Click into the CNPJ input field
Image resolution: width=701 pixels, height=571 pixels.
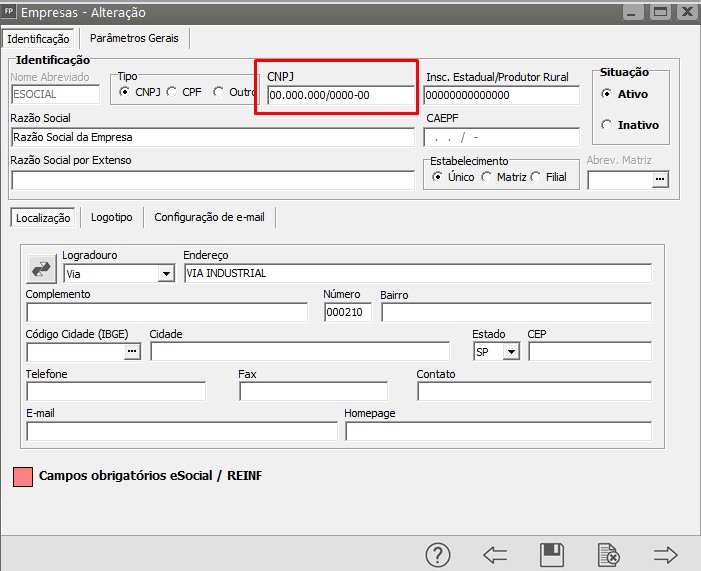point(339,96)
